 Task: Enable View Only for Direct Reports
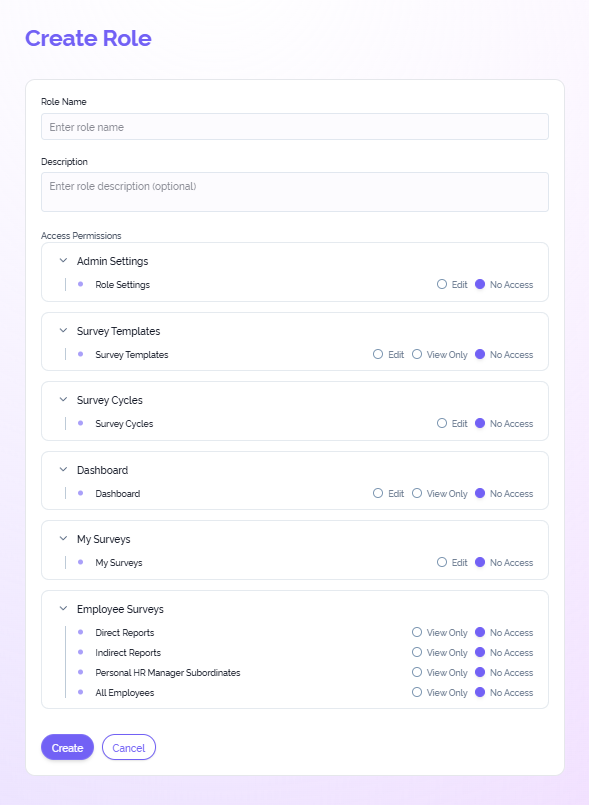(x=418, y=633)
